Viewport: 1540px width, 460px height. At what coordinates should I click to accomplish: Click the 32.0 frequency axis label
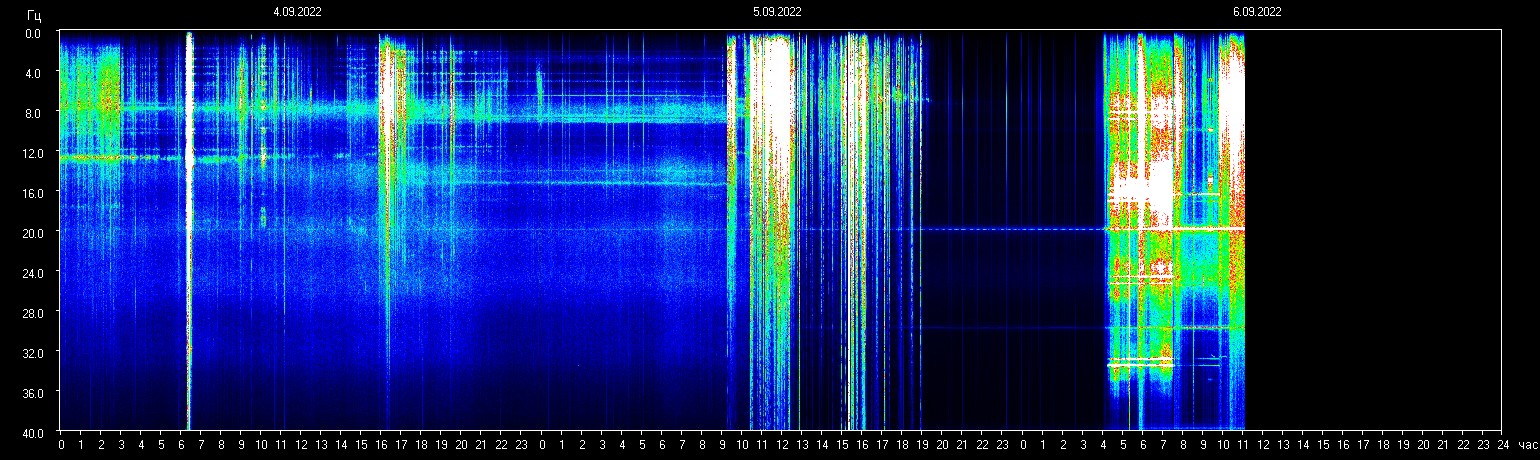point(33,353)
